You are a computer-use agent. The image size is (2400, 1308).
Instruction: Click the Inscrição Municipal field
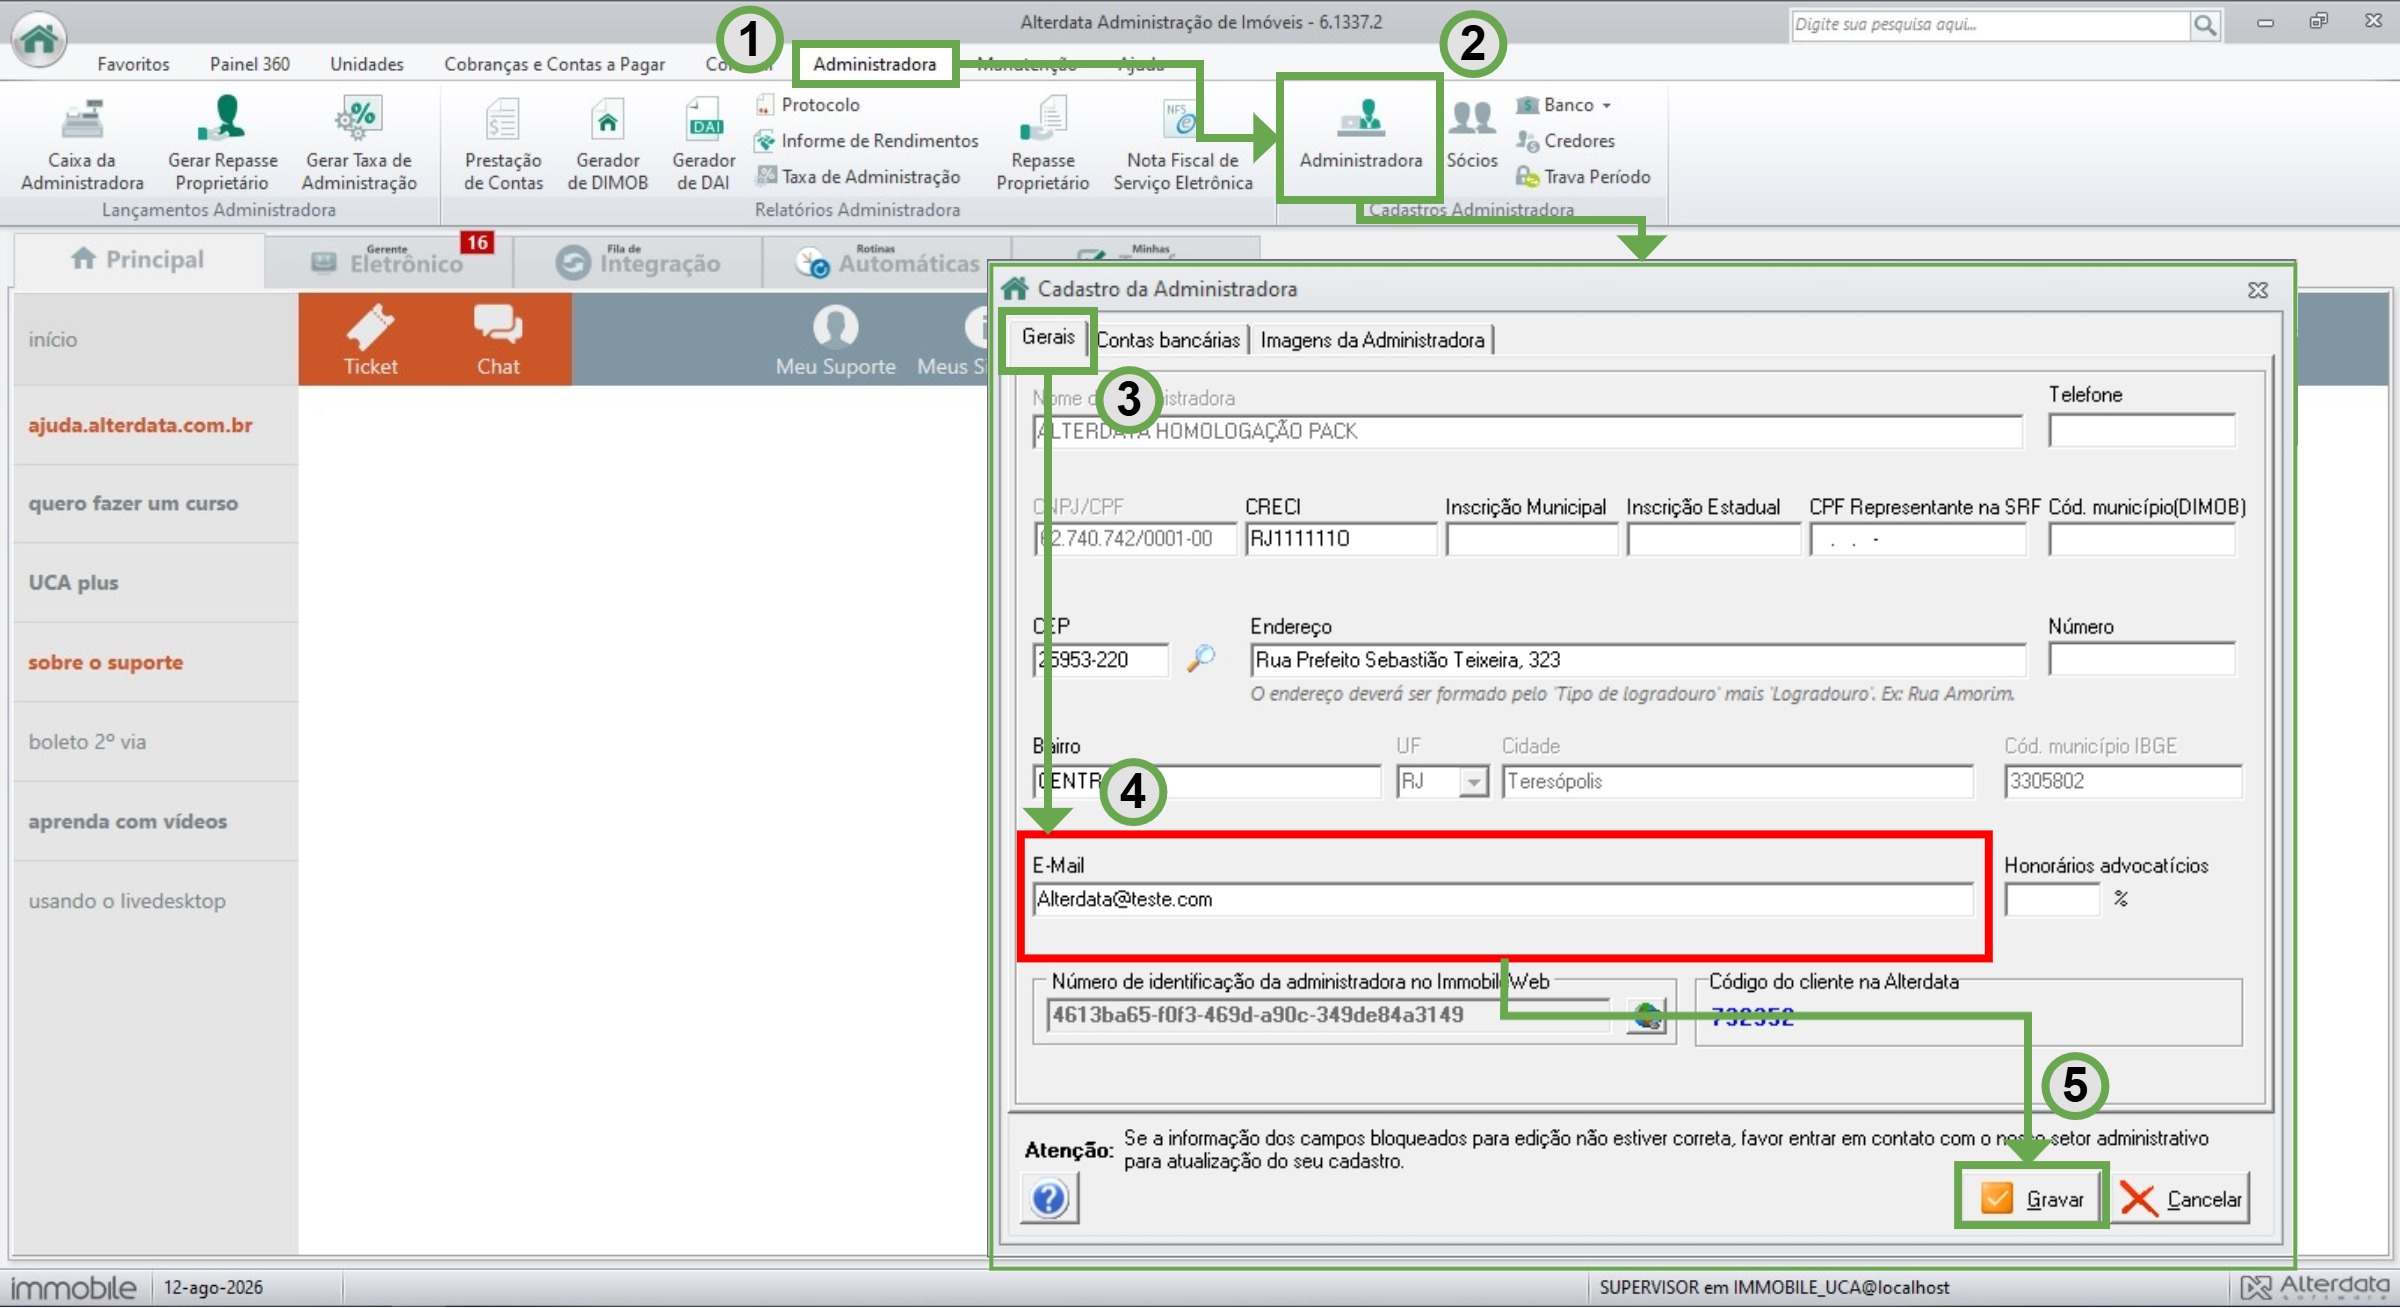coord(1531,539)
